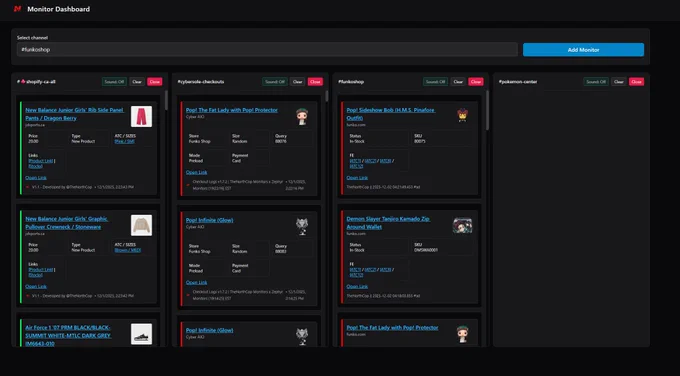The width and height of the screenshot is (680, 376).
Task: Click the Monitor Dashboard heading text
Action: pos(59,9)
